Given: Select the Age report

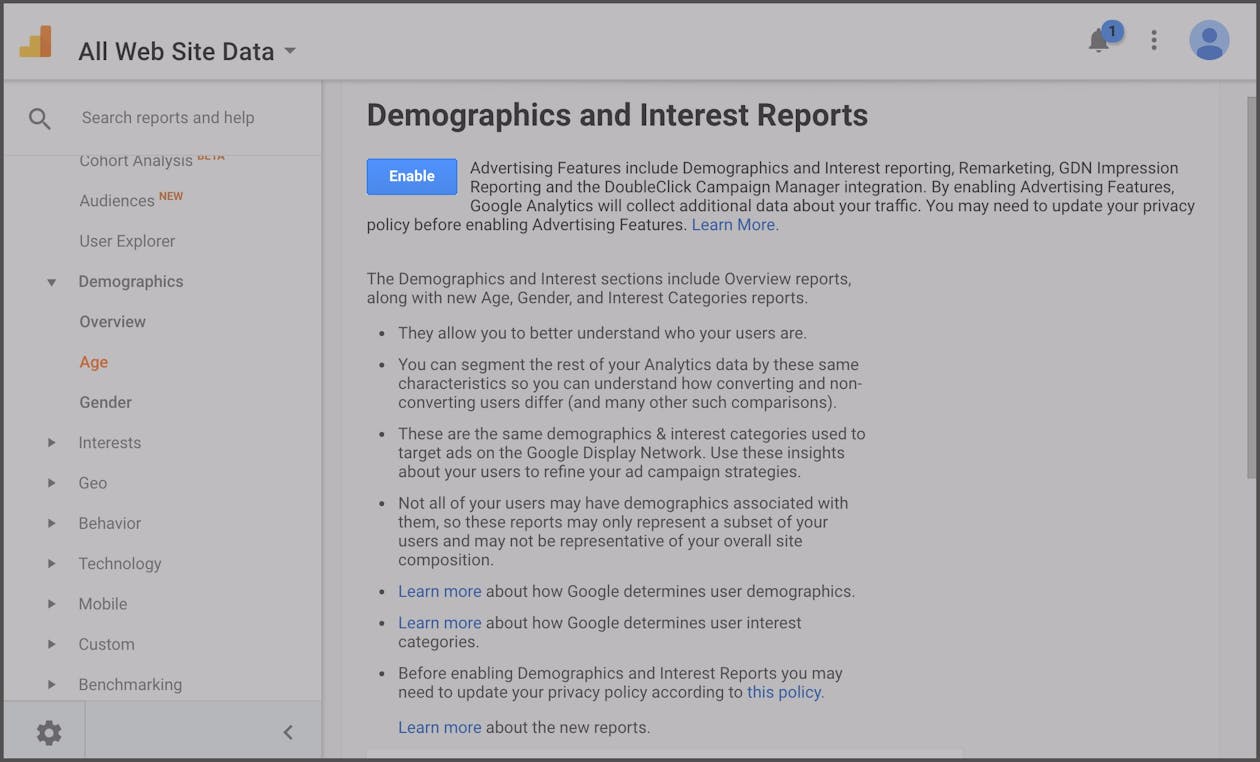Looking at the screenshot, I should pyautogui.click(x=94, y=362).
